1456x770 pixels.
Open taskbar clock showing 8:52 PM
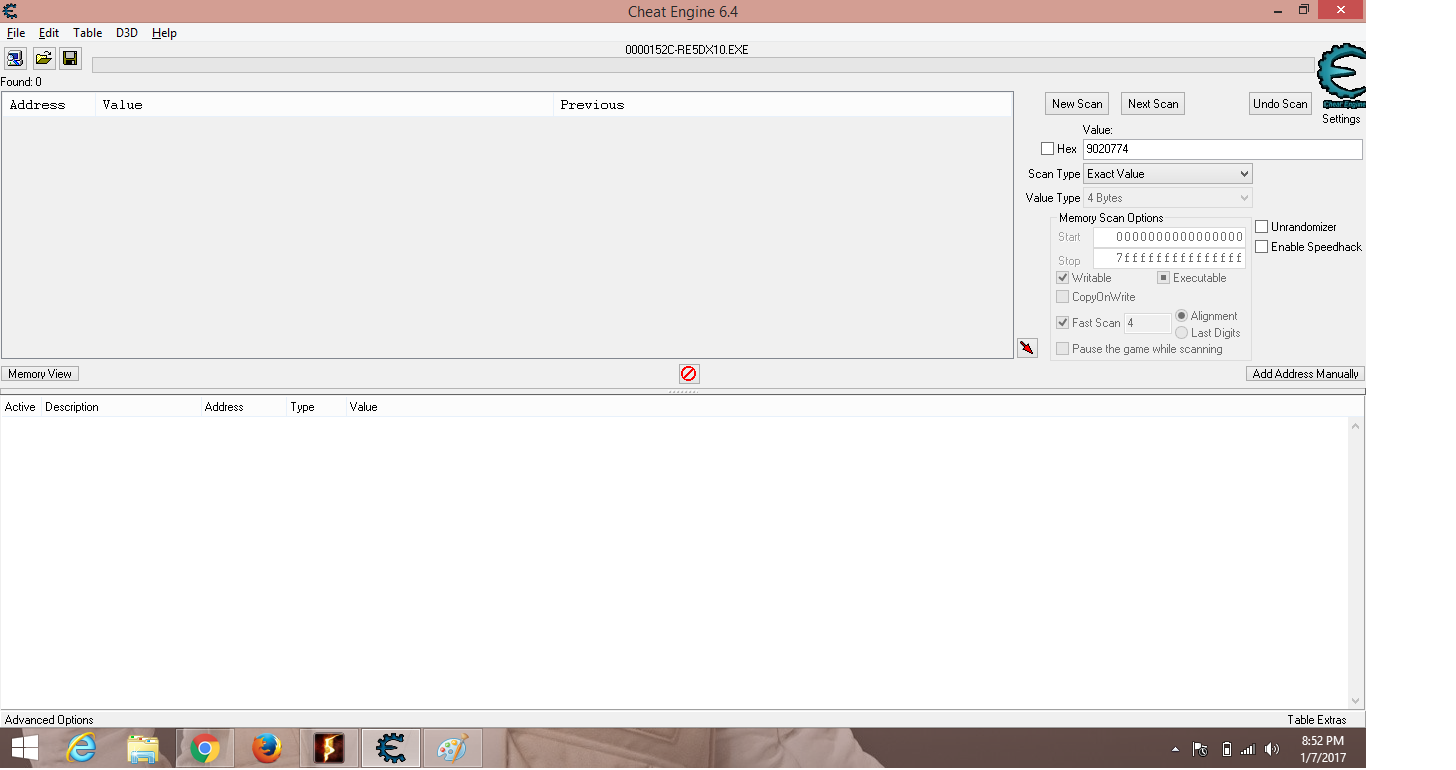(1322, 749)
